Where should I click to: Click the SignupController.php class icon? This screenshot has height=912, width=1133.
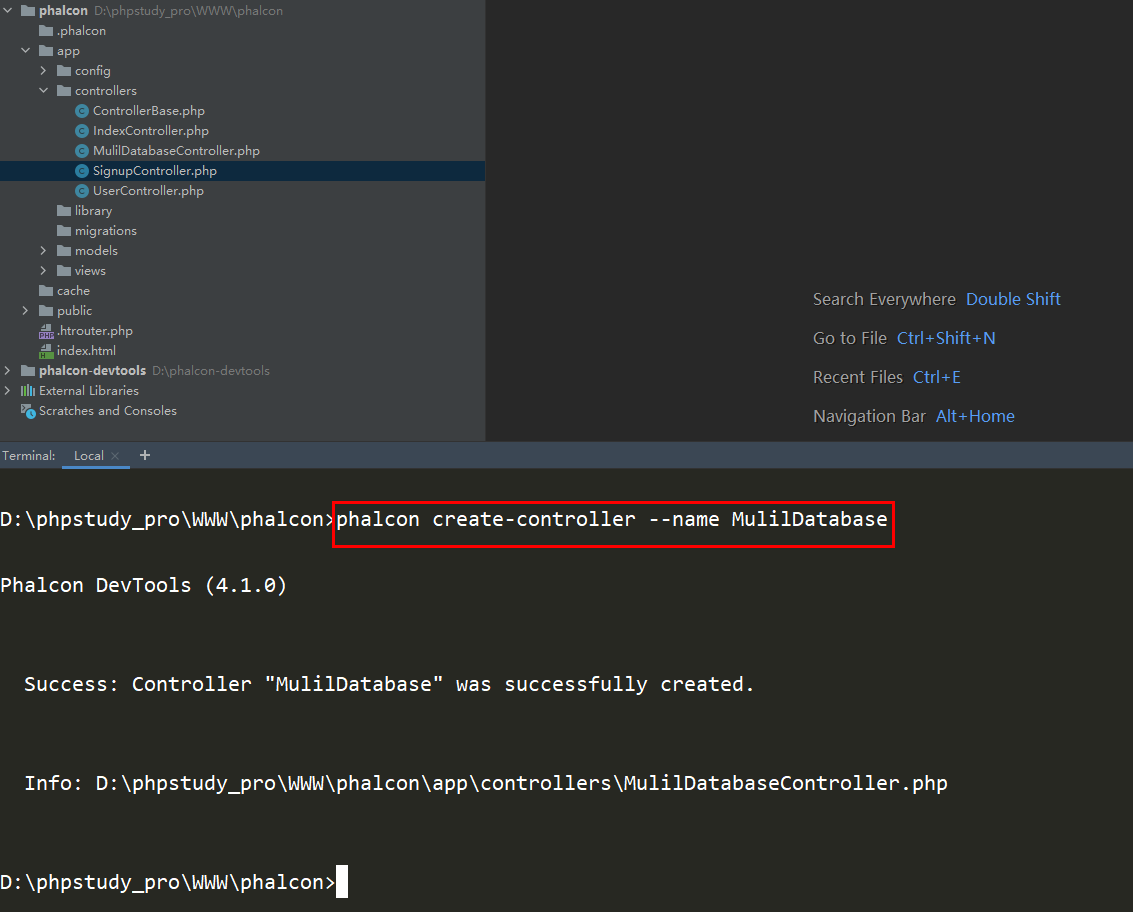pyautogui.click(x=82, y=171)
